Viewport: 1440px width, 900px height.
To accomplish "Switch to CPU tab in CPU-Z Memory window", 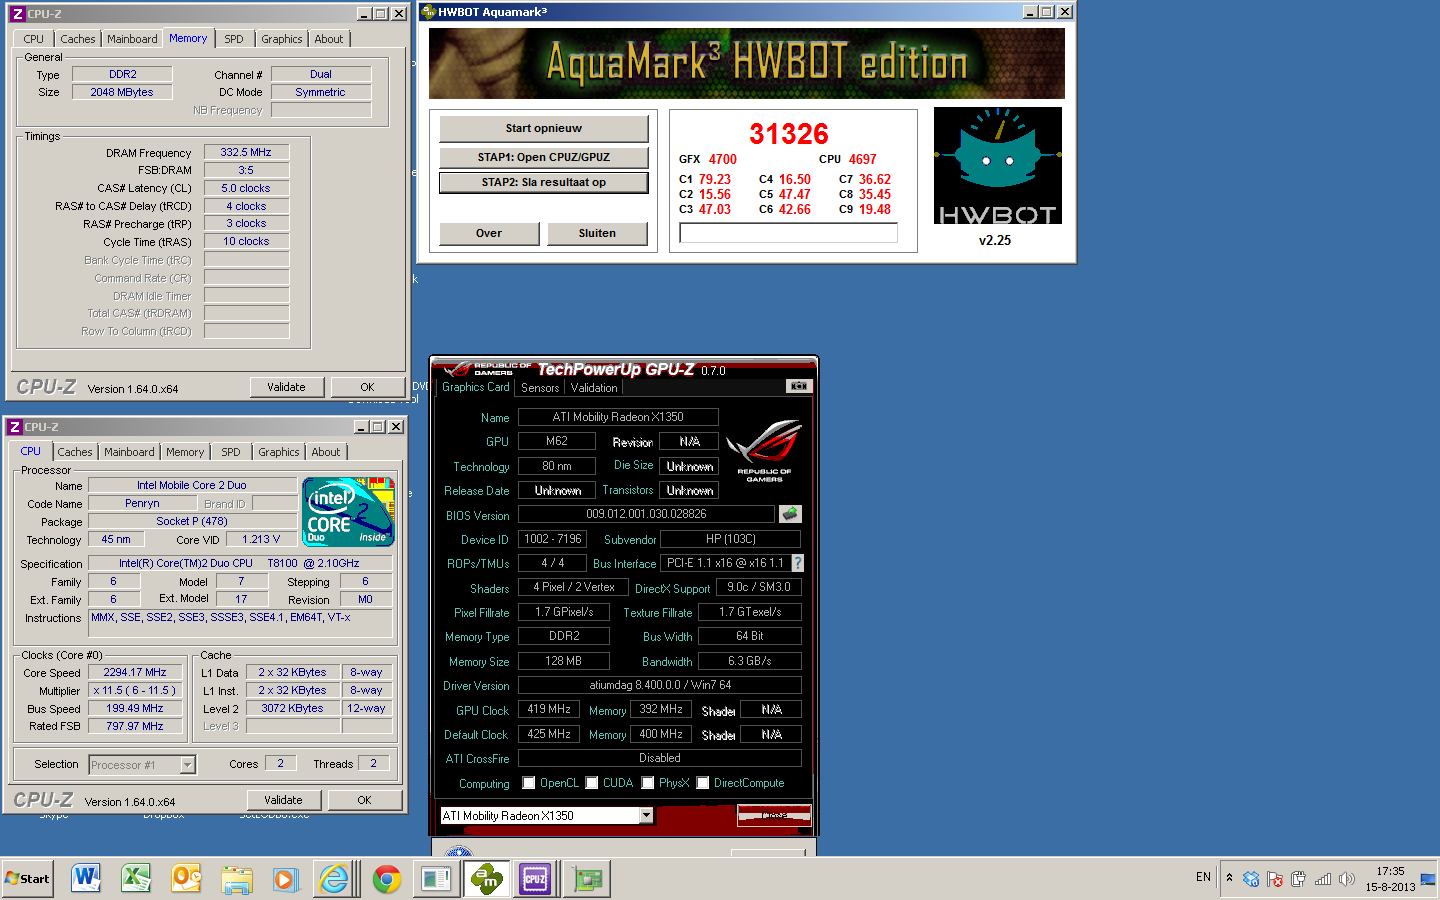I will [34, 39].
